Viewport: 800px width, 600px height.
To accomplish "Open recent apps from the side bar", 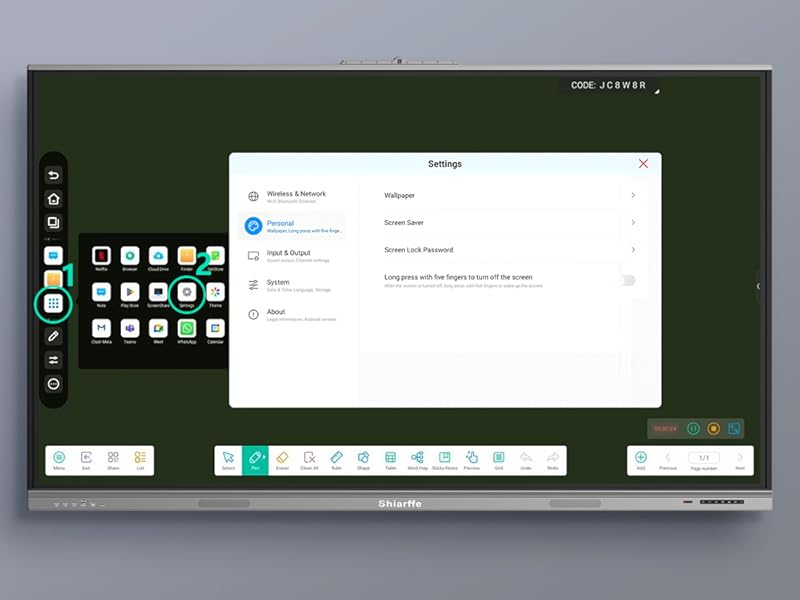I will tap(54, 222).
